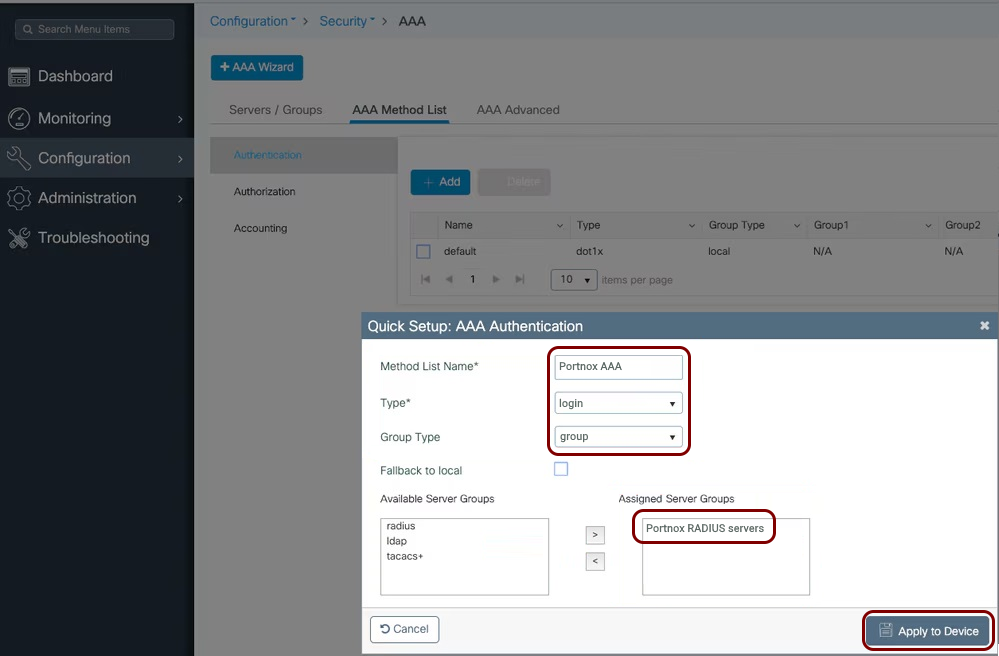Click the Method List Name field
Viewport: 999px width, 656px height.
click(618, 367)
